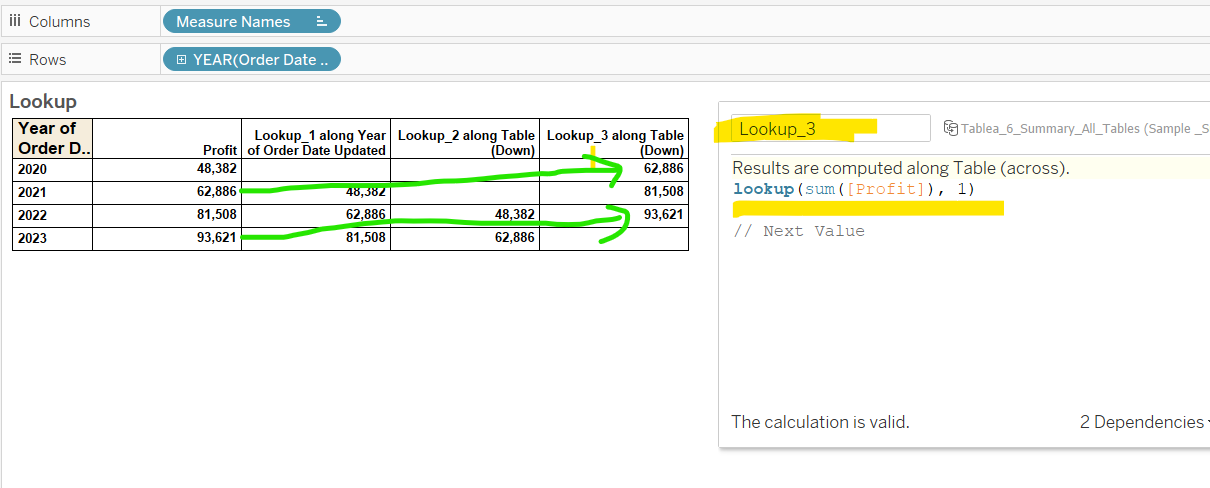Click Profit value 62,886 in 2021 row
The width and height of the screenshot is (1210, 488).
click(x=216, y=192)
